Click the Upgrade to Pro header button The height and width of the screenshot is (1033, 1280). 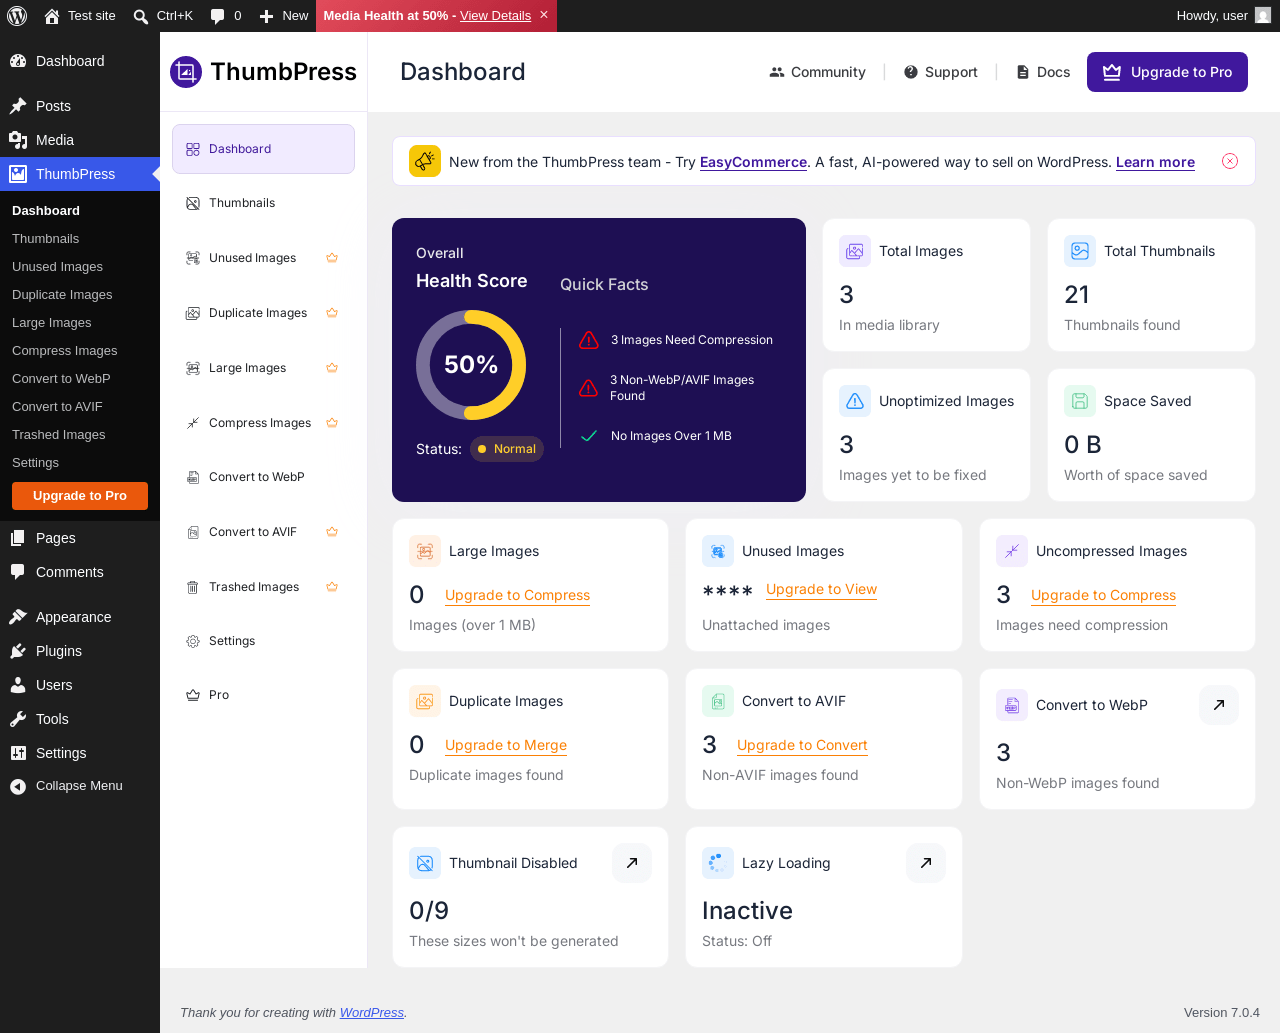pos(1167,72)
